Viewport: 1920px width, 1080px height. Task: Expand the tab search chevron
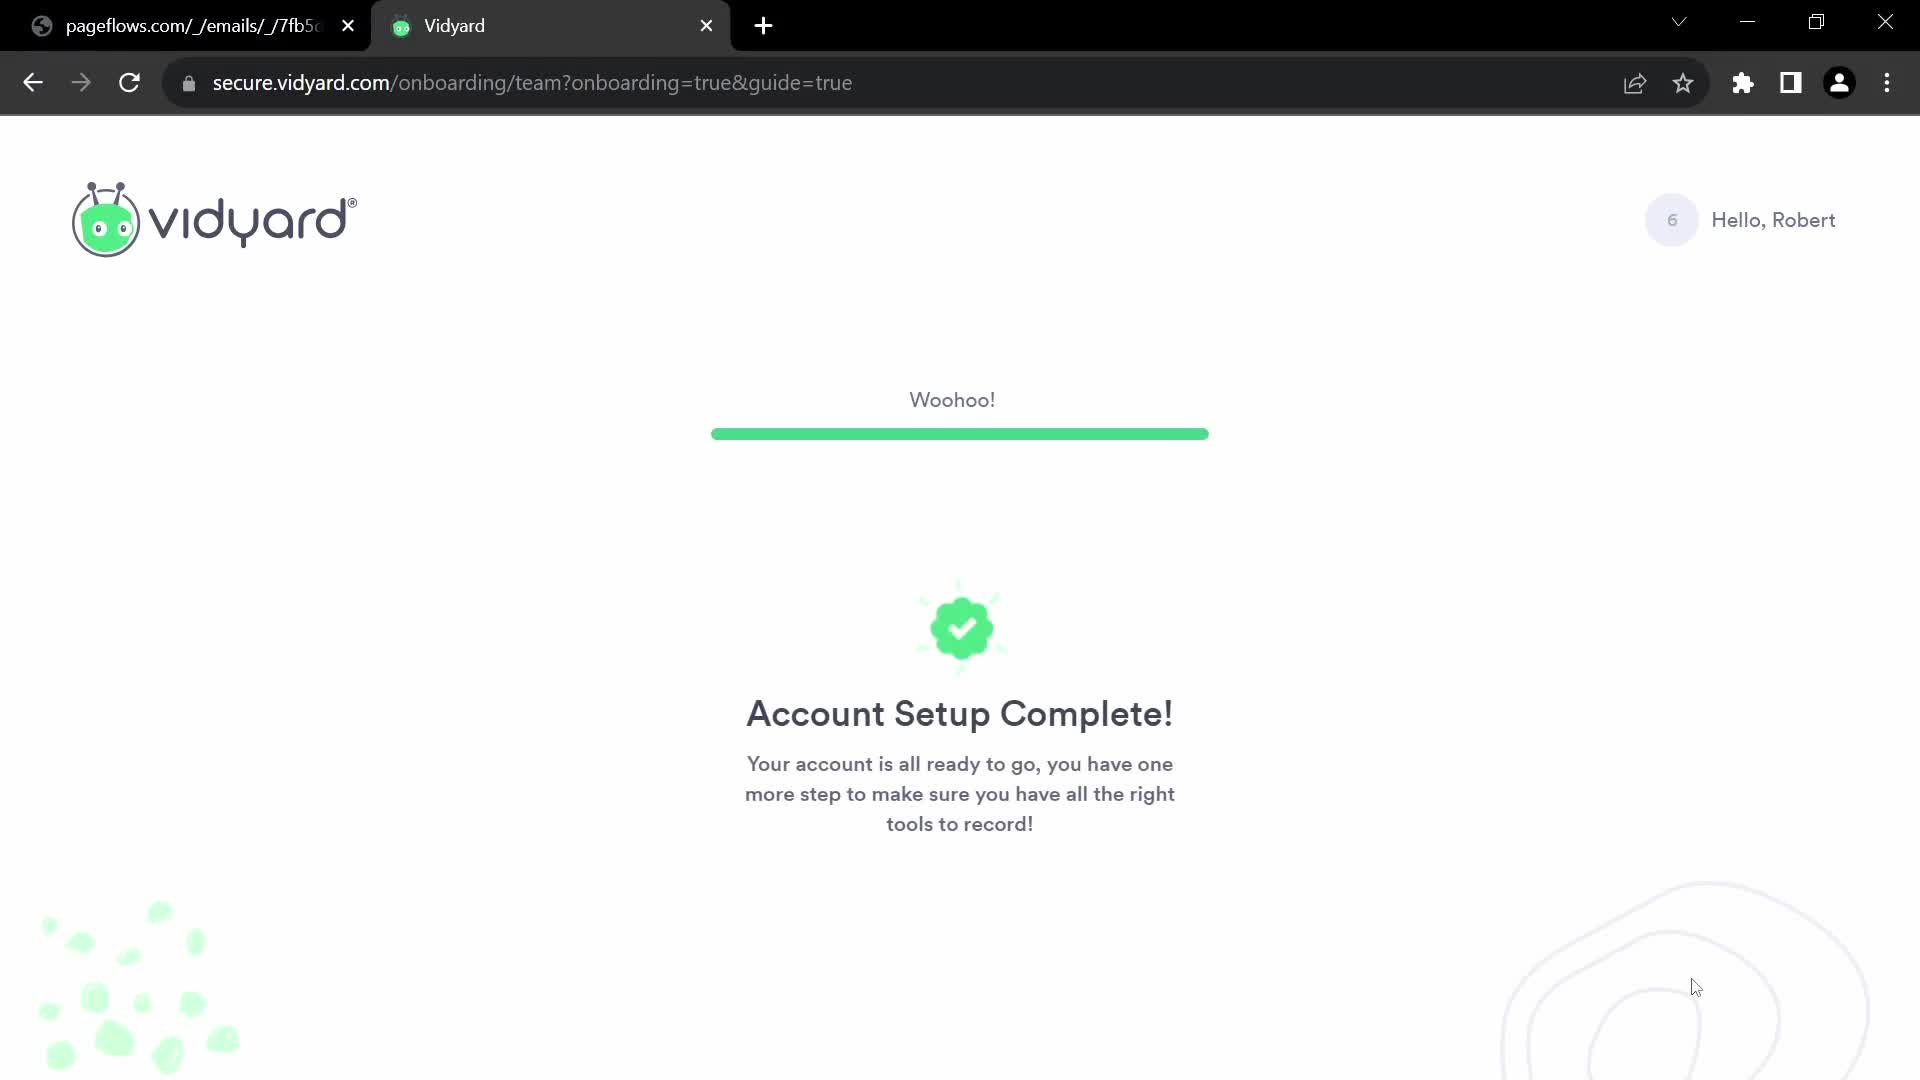pyautogui.click(x=1679, y=22)
